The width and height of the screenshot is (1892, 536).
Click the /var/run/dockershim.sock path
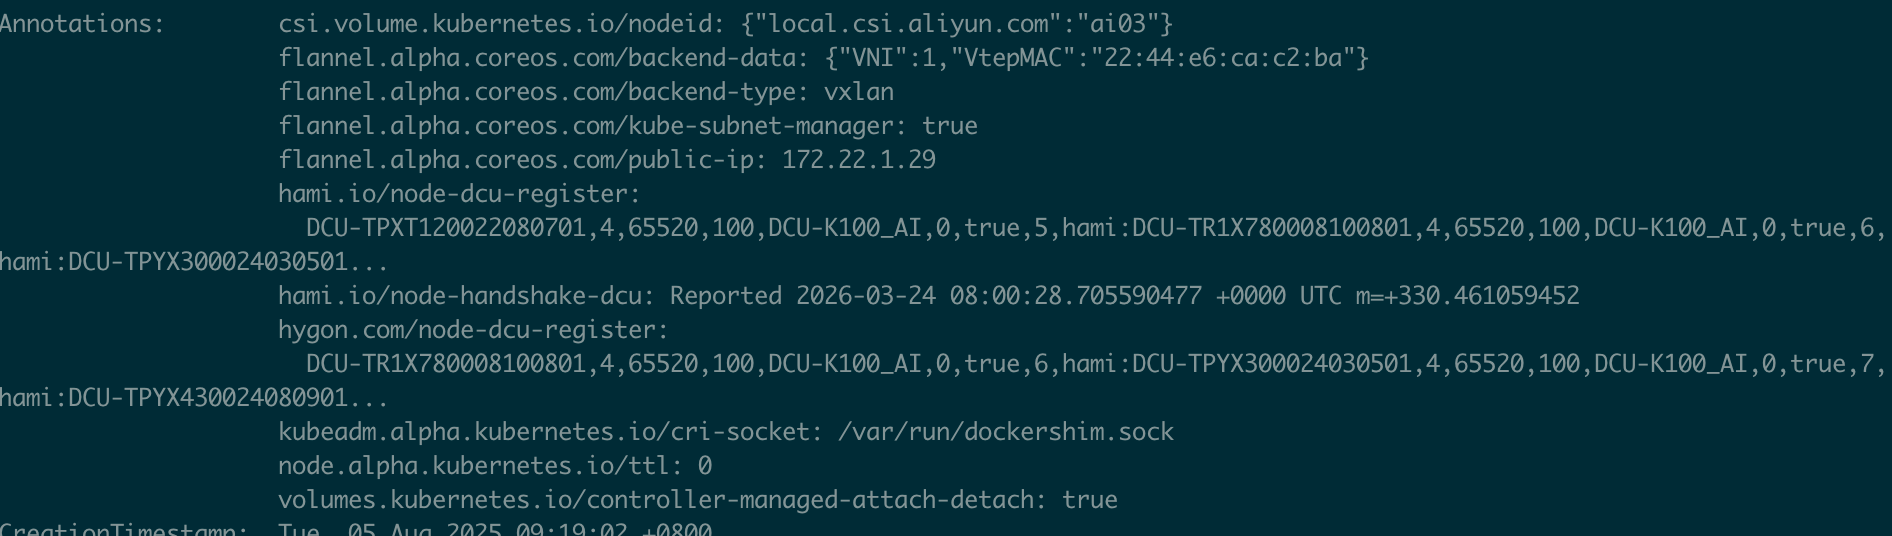pos(1006,432)
